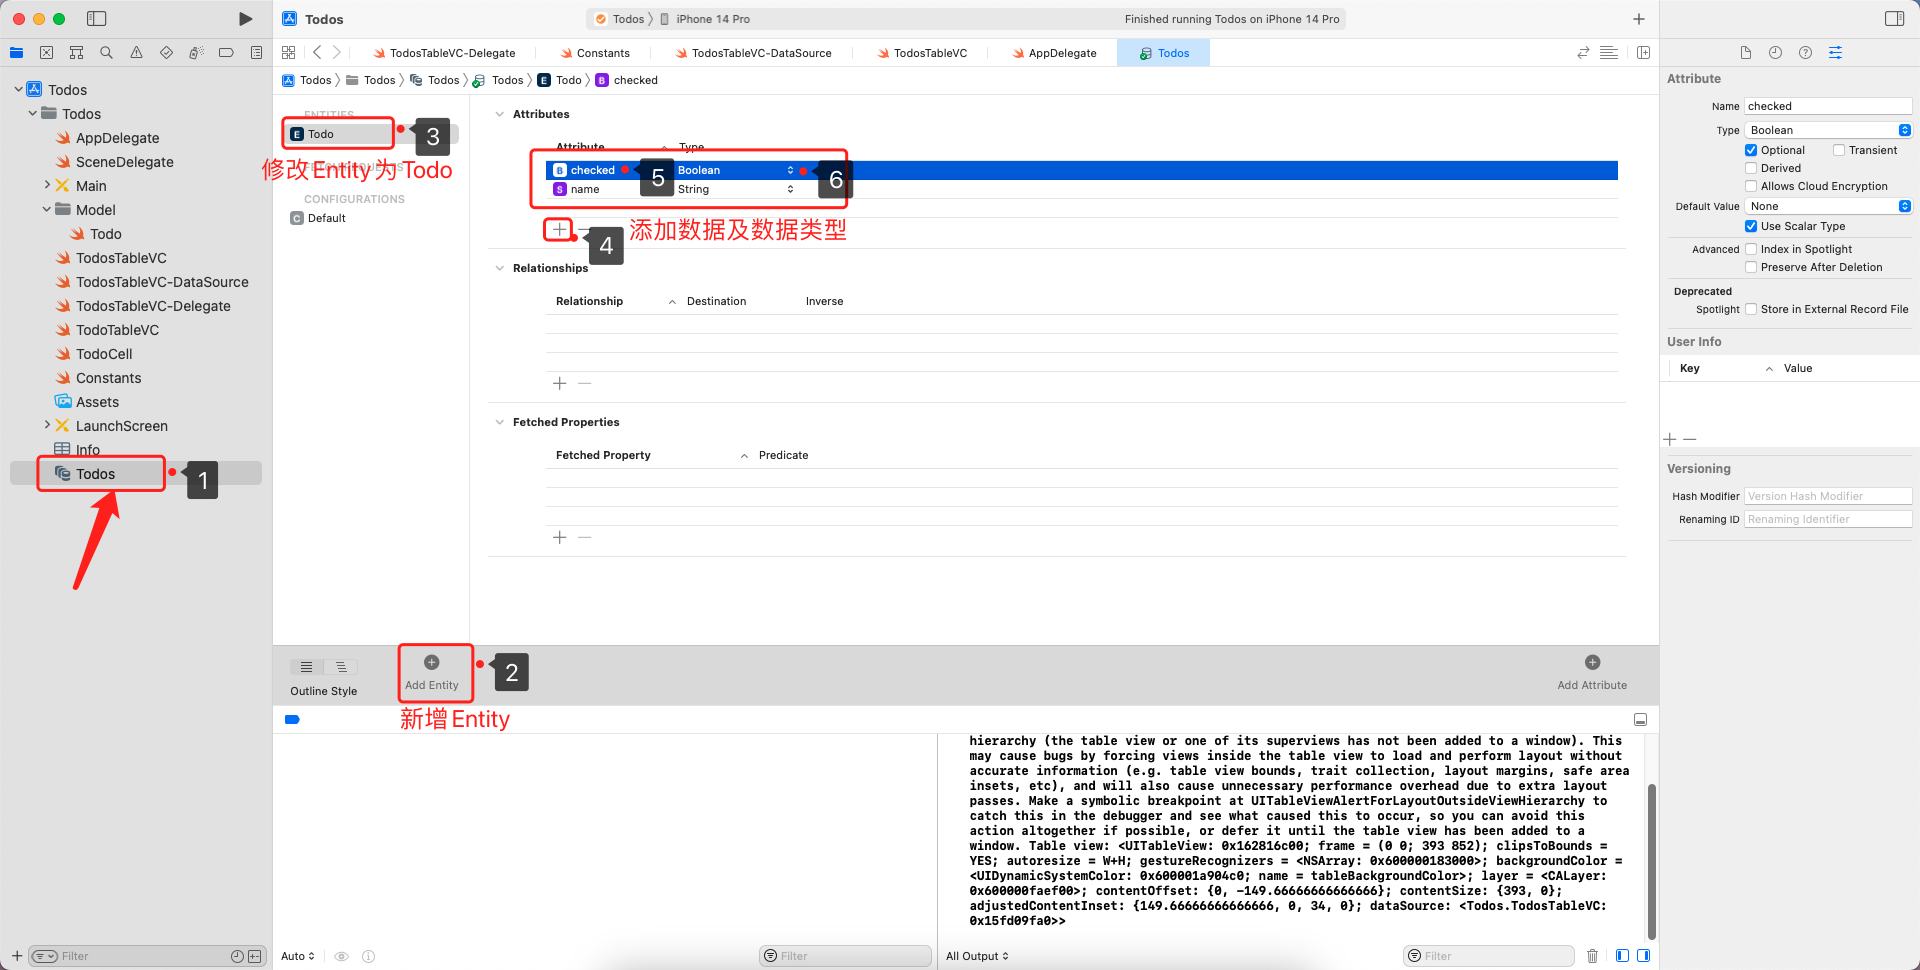1920x970 pixels.
Task: Open the Report navigator icon
Action: click(x=256, y=53)
